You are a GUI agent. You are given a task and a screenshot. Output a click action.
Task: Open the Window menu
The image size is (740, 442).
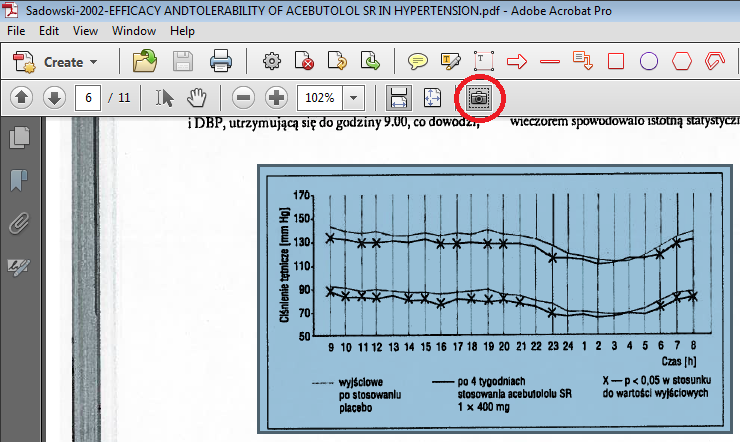click(133, 31)
